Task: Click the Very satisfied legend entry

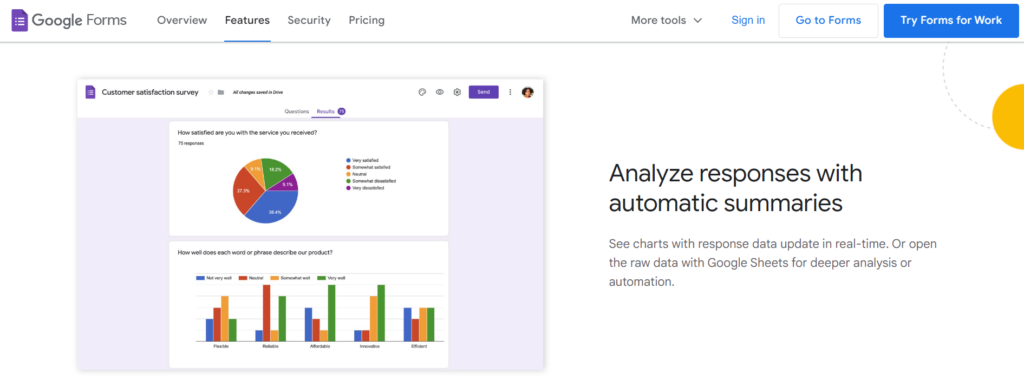Action: 362,160
